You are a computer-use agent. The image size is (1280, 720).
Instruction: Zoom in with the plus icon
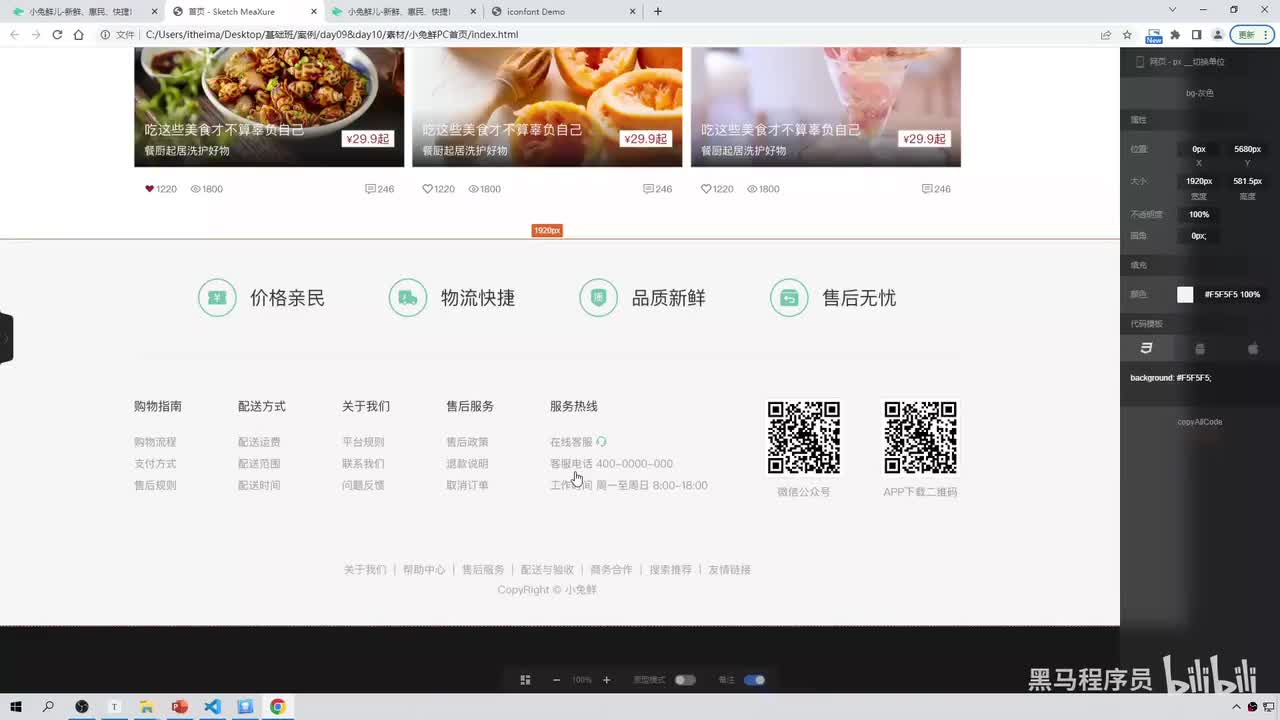[x=606, y=680]
